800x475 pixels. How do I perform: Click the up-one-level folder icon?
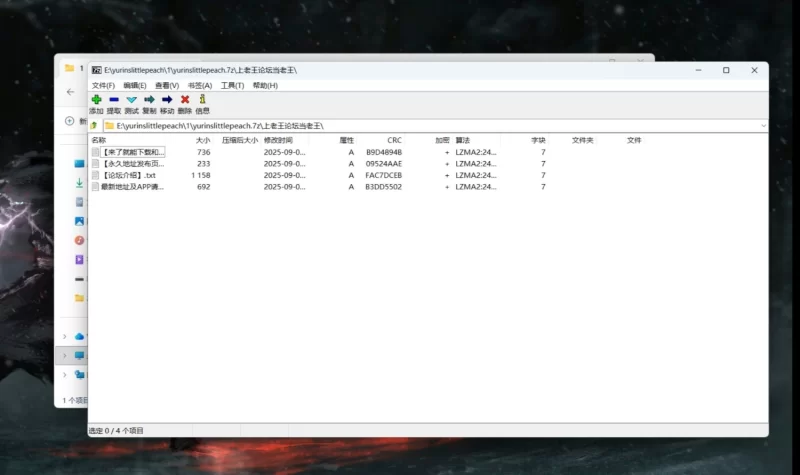[x=94, y=126]
